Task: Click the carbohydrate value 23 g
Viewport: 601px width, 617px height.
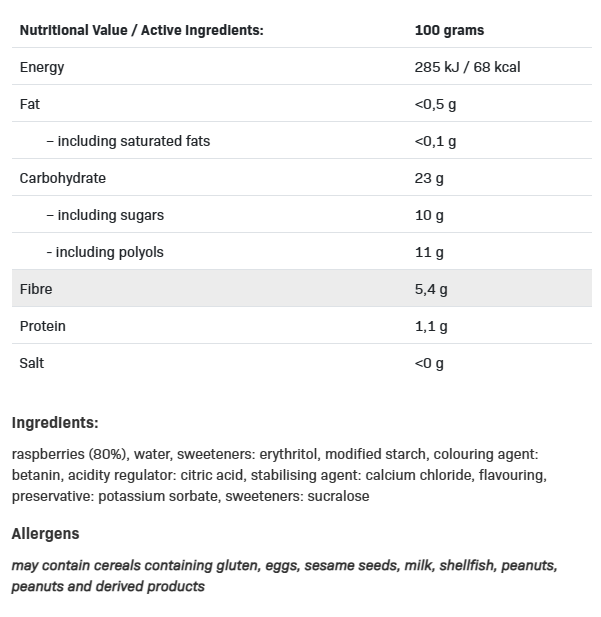Action: (x=429, y=178)
